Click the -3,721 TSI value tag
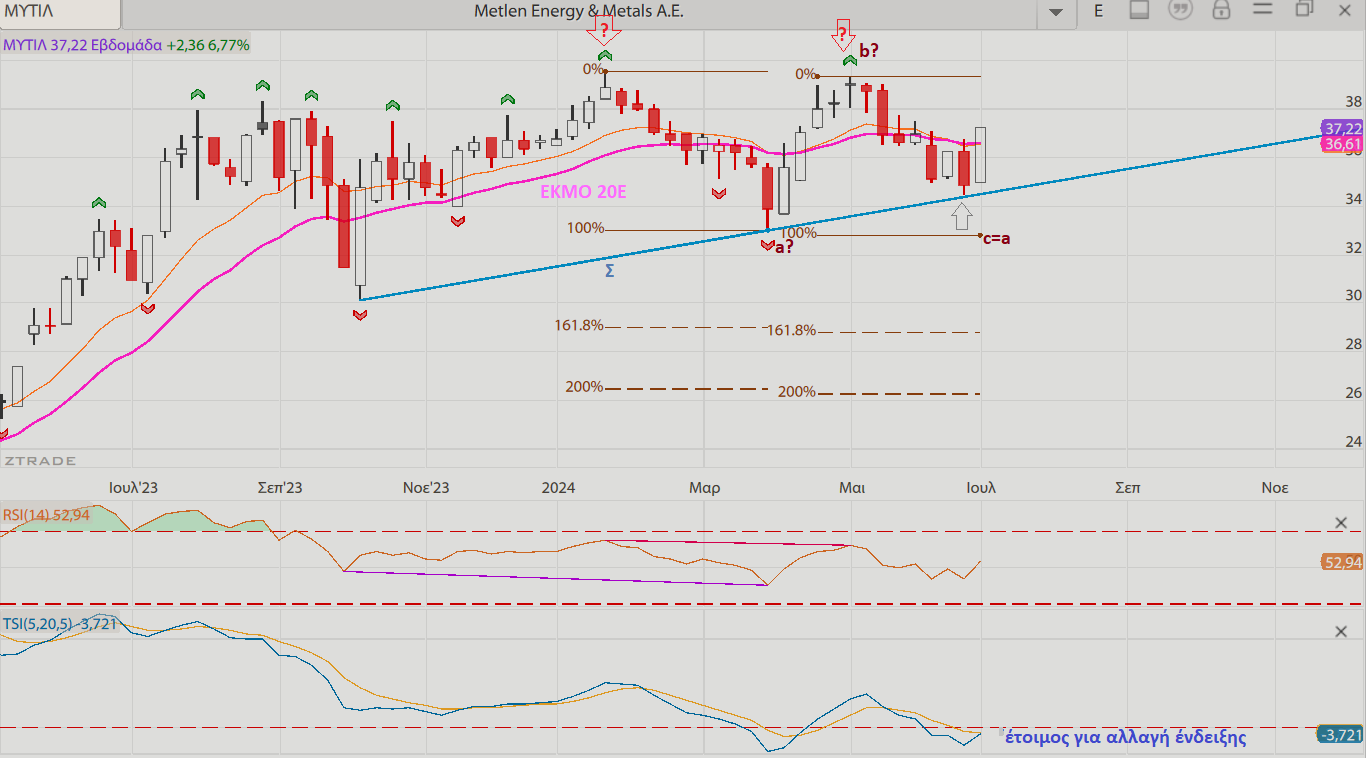The height and width of the screenshot is (758, 1366). [x=1340, y=735]
